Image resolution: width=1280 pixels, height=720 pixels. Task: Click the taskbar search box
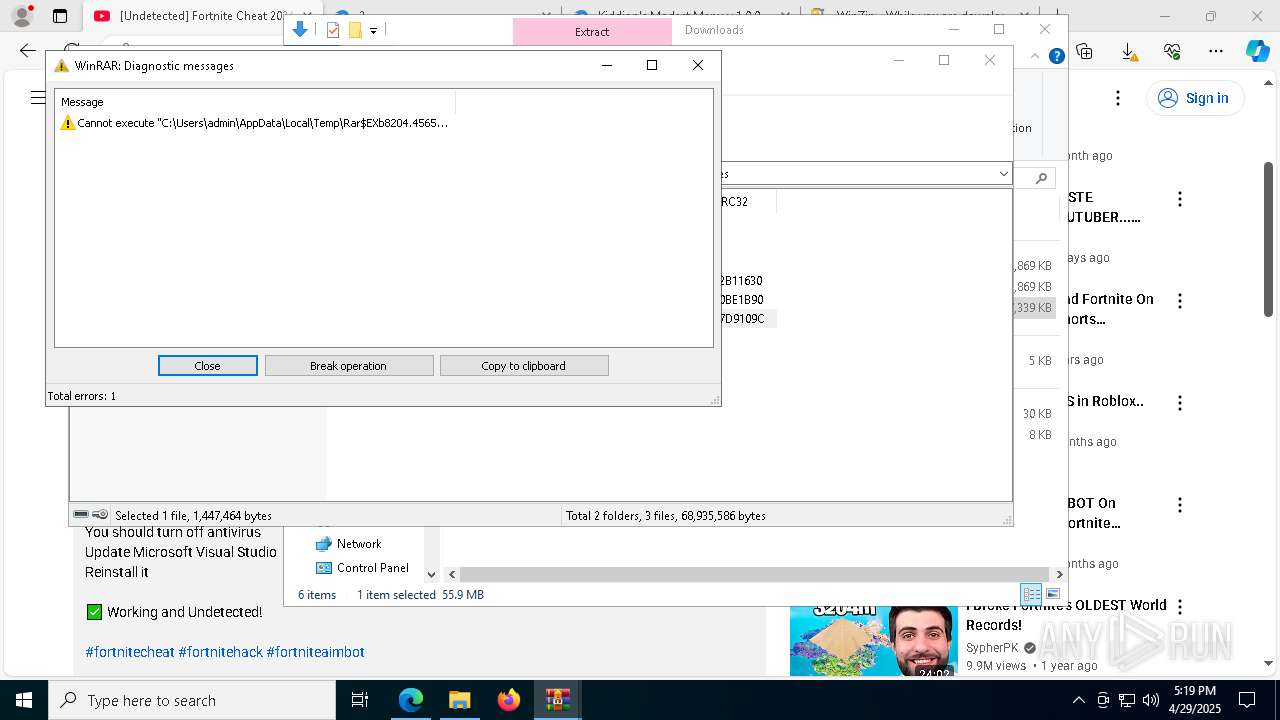coord(192,700)
